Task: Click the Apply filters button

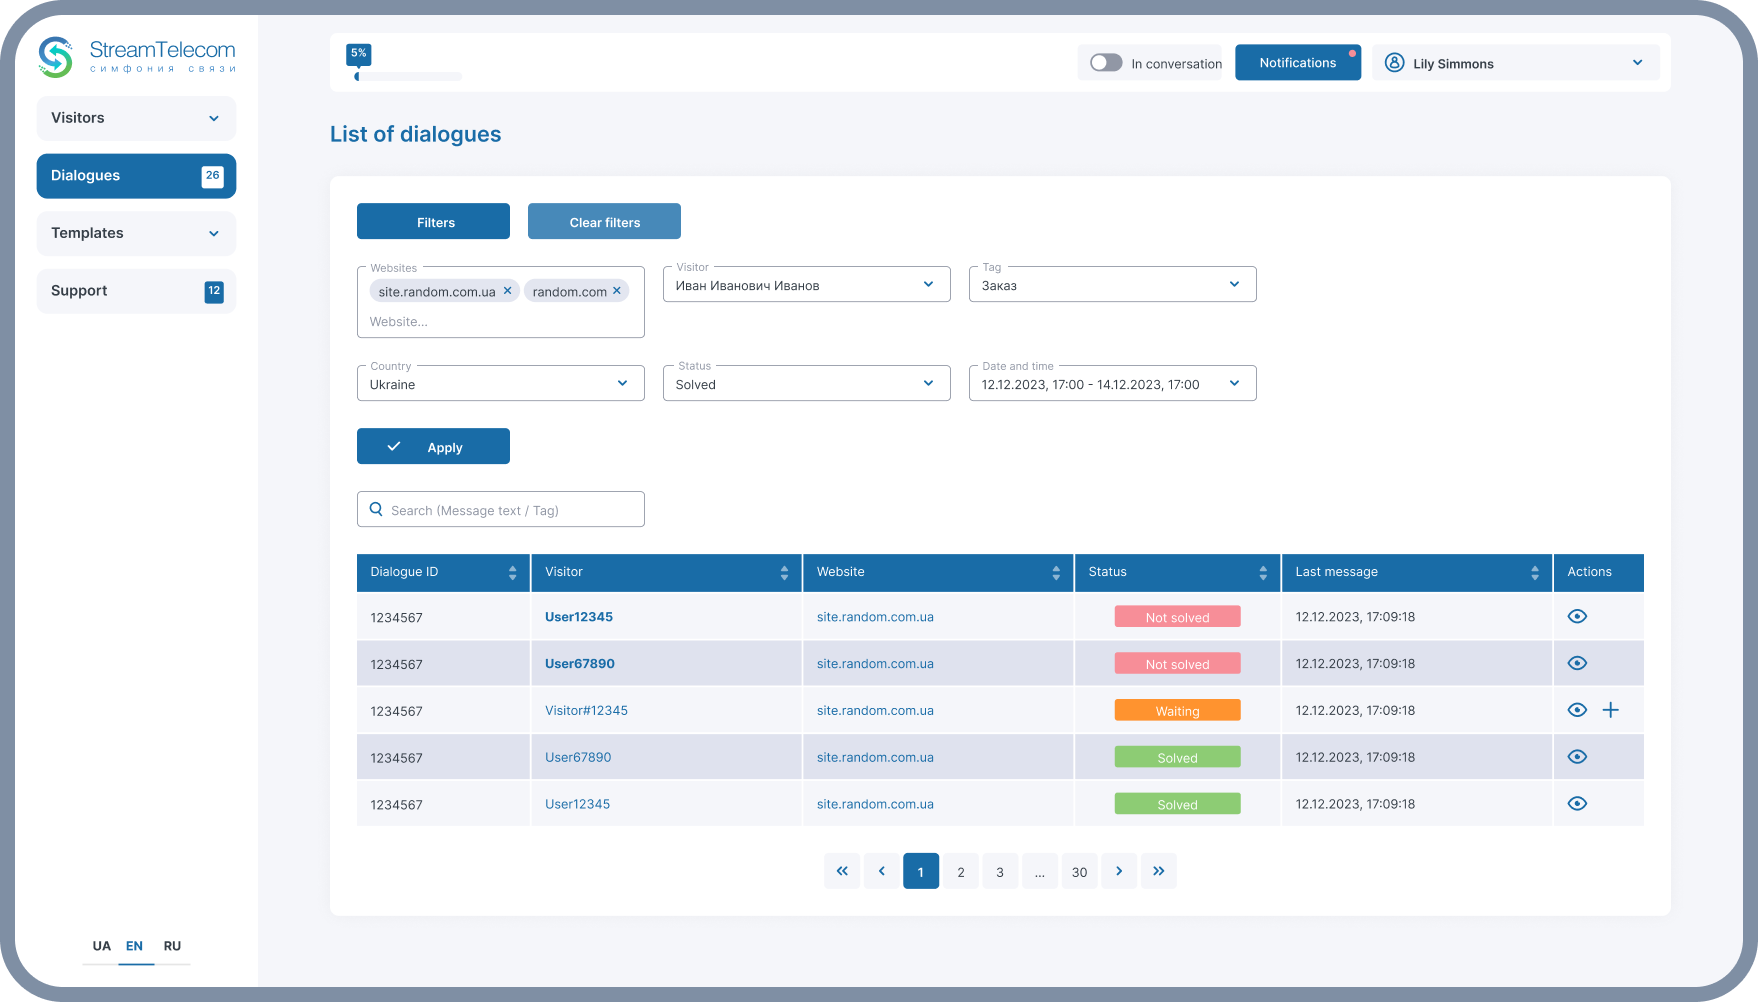Action: click(x=433, y=447)
